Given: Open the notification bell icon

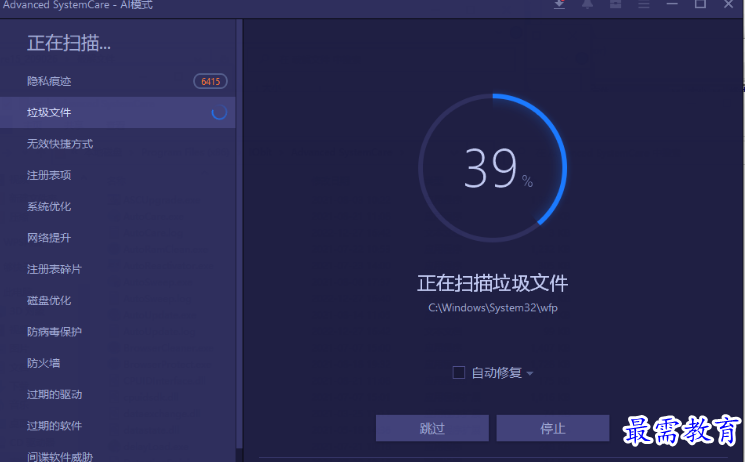Looking at the screenshot, I should click(587, 4).
